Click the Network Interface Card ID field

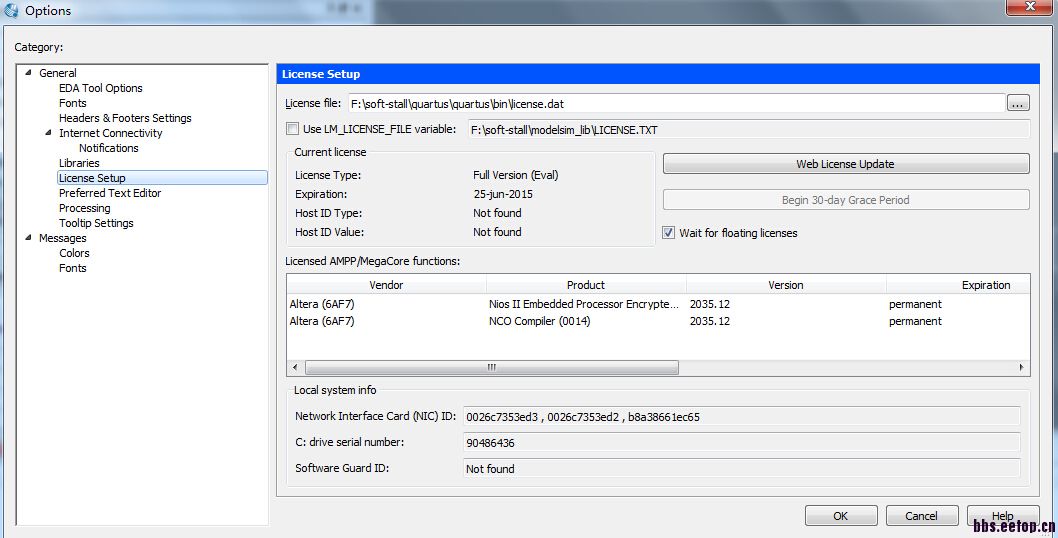tap(742, 416)
